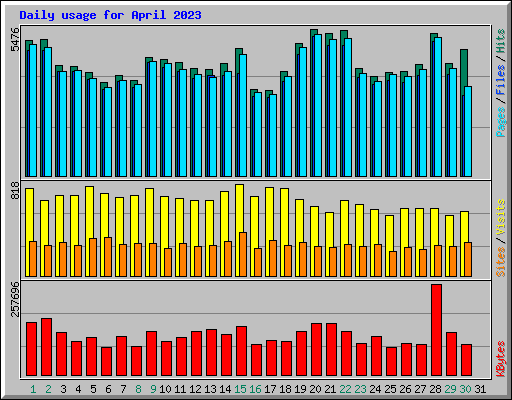Click the day 5 label on the x-axis
Screen dimensions: 512x400
pyautogui.click(x=93, y=389)
